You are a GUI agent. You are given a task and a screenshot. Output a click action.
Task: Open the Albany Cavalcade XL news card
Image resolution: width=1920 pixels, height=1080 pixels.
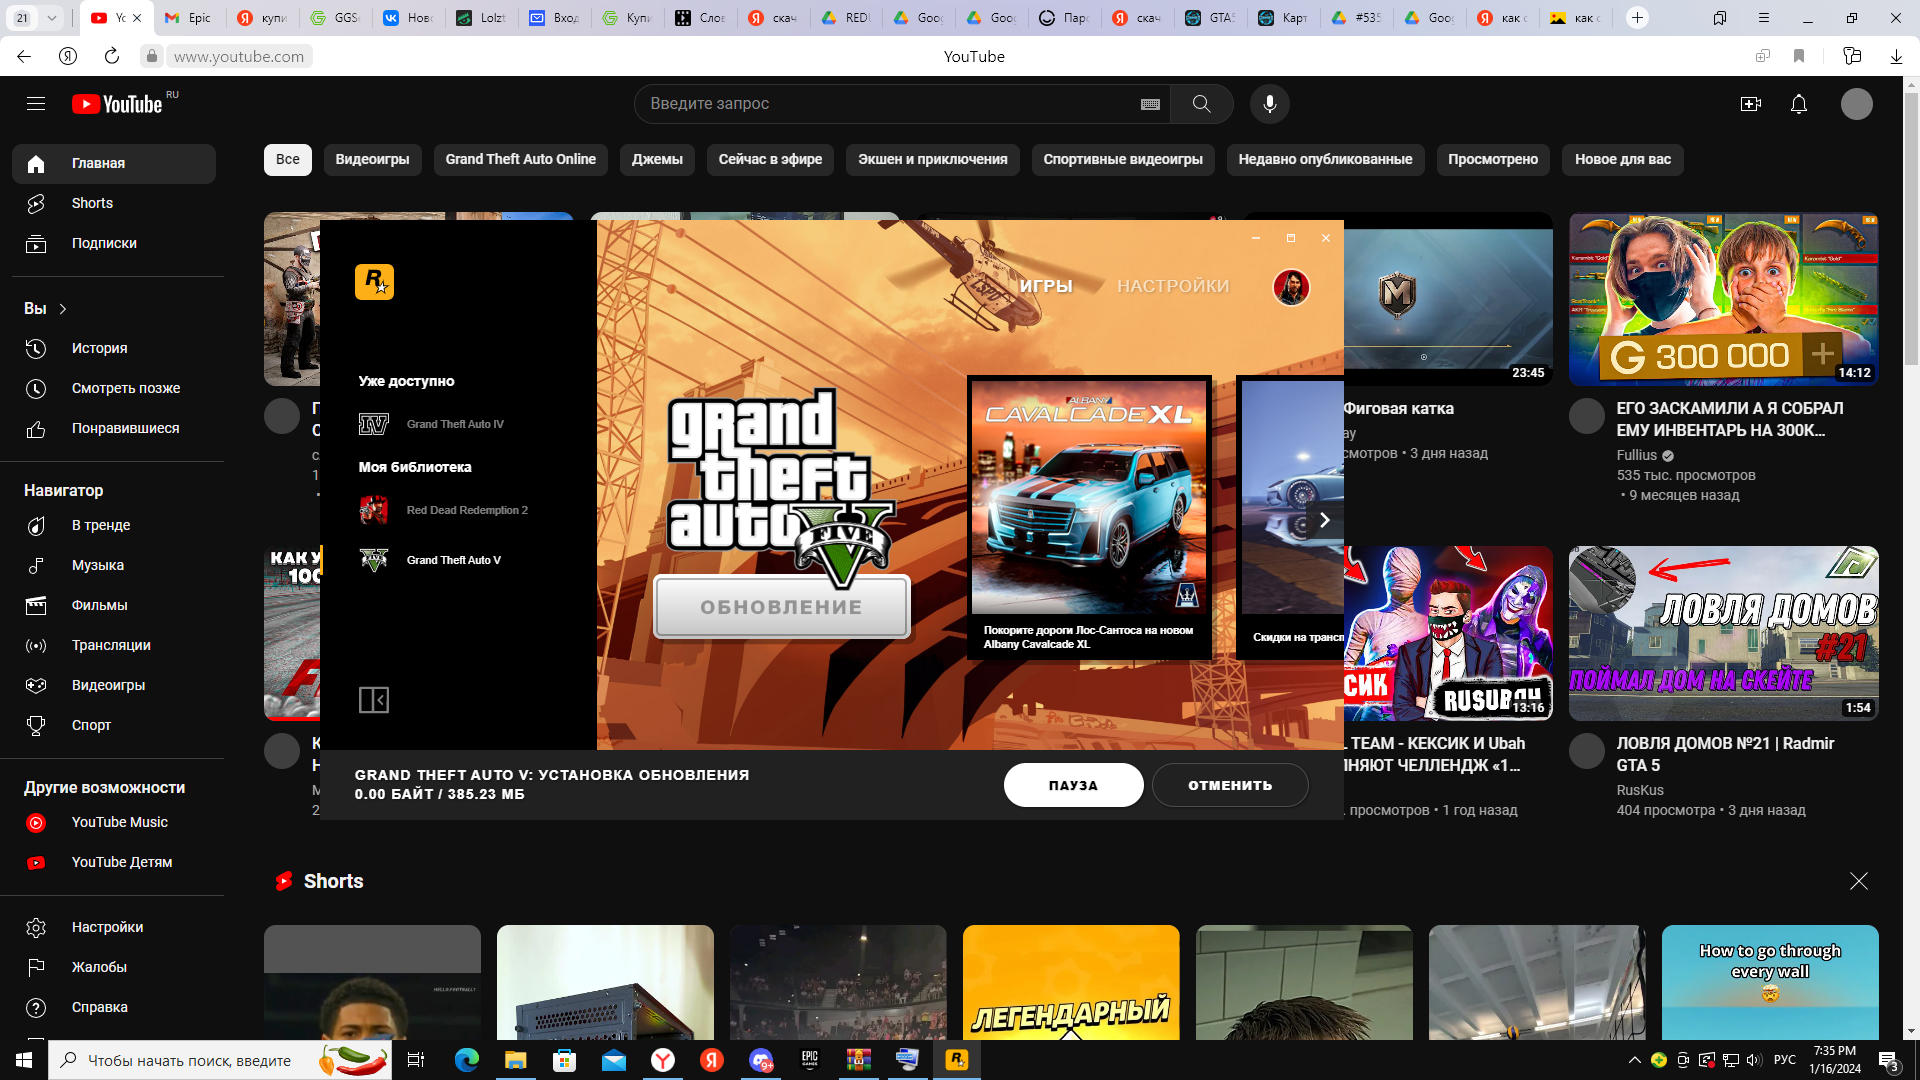click(x=1089, y=517)
